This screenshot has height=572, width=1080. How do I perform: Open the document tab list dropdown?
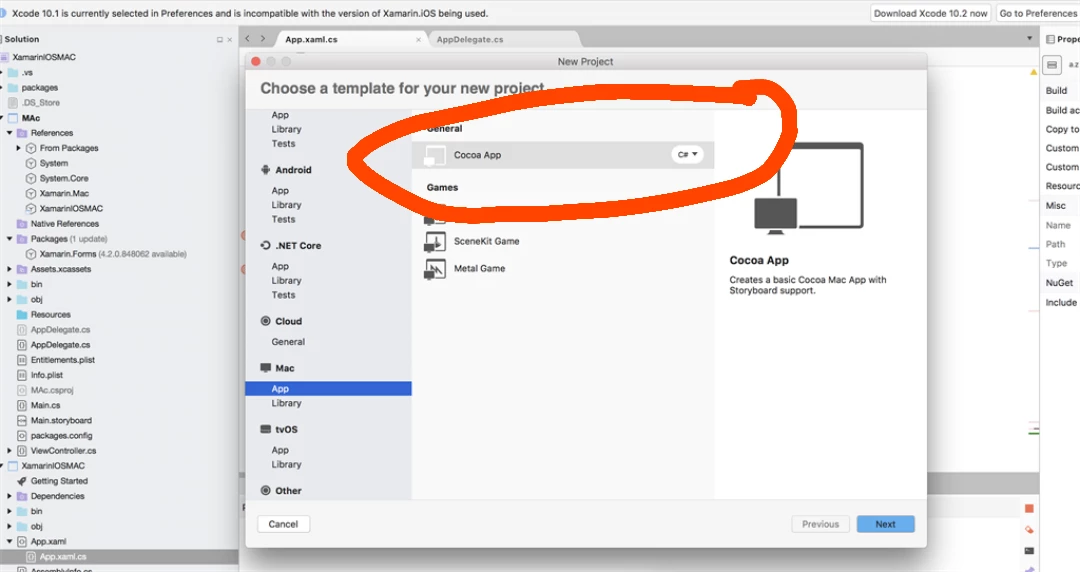(1030, 39)
